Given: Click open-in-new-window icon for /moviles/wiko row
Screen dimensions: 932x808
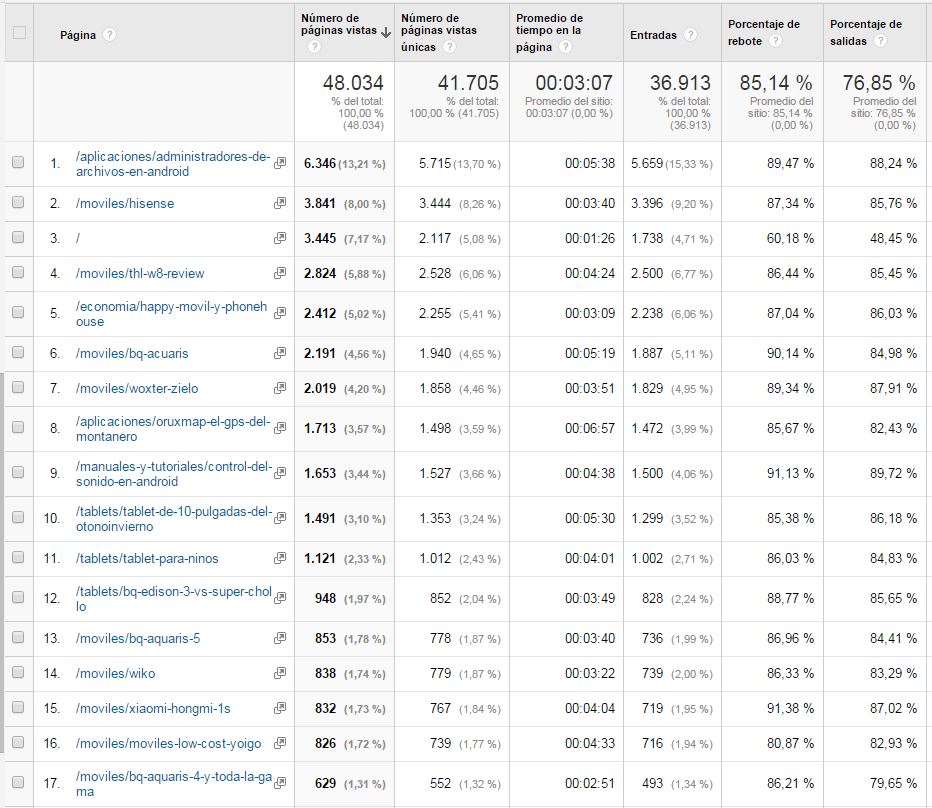Looking at the screenshot, I should pos(280,674).
